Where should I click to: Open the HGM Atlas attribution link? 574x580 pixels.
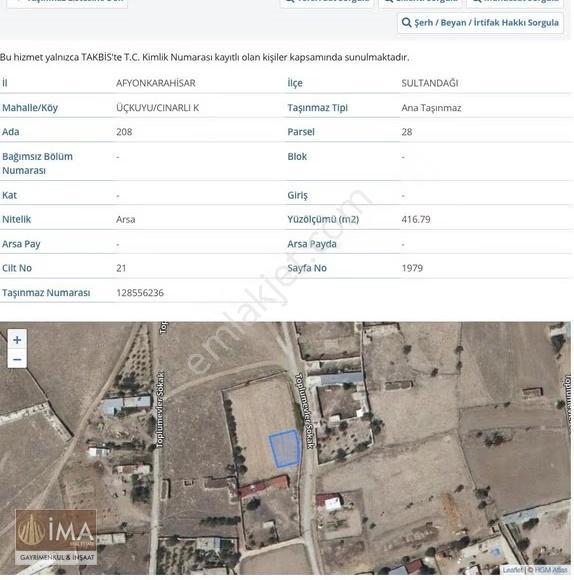(551, 570)
